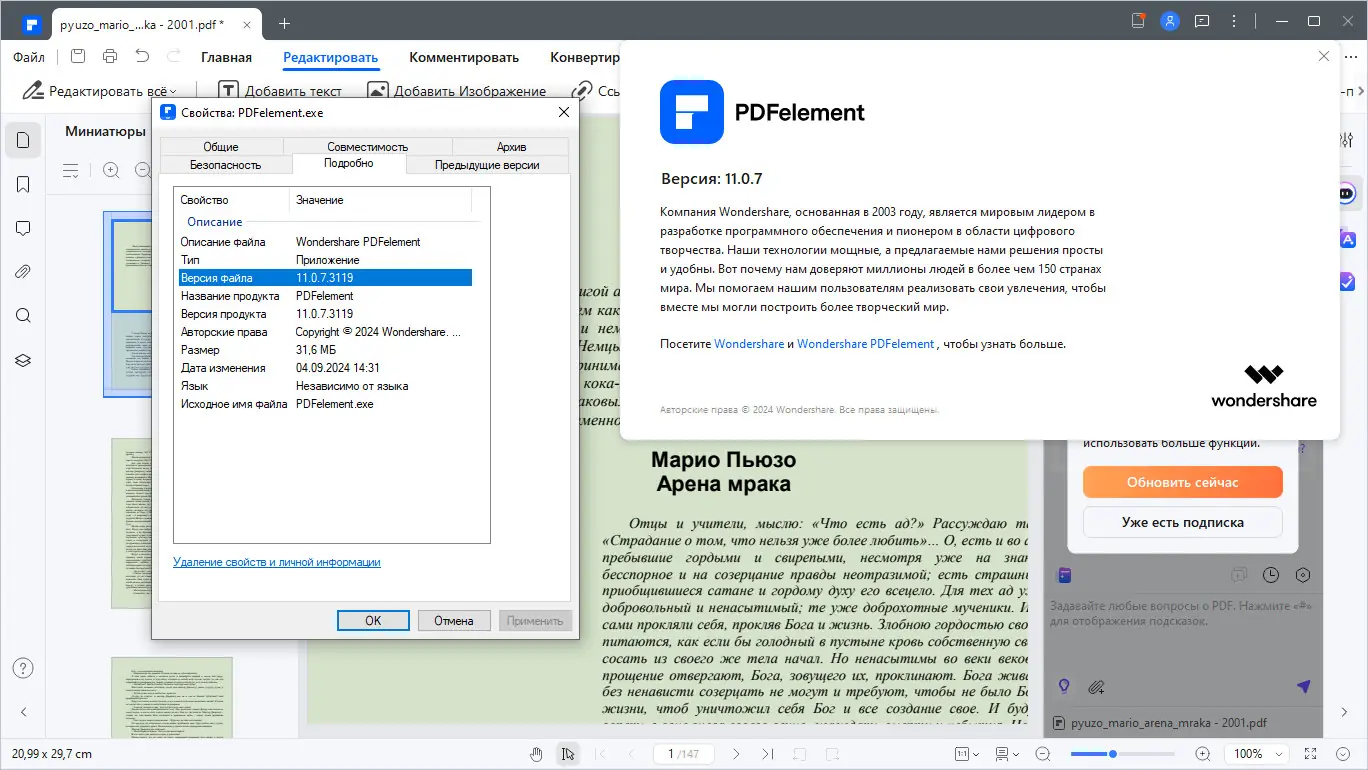Select the Общие tab in the properties dialog
The width and height of the screenshot is (1368, 770).
[x=221, y=147]
